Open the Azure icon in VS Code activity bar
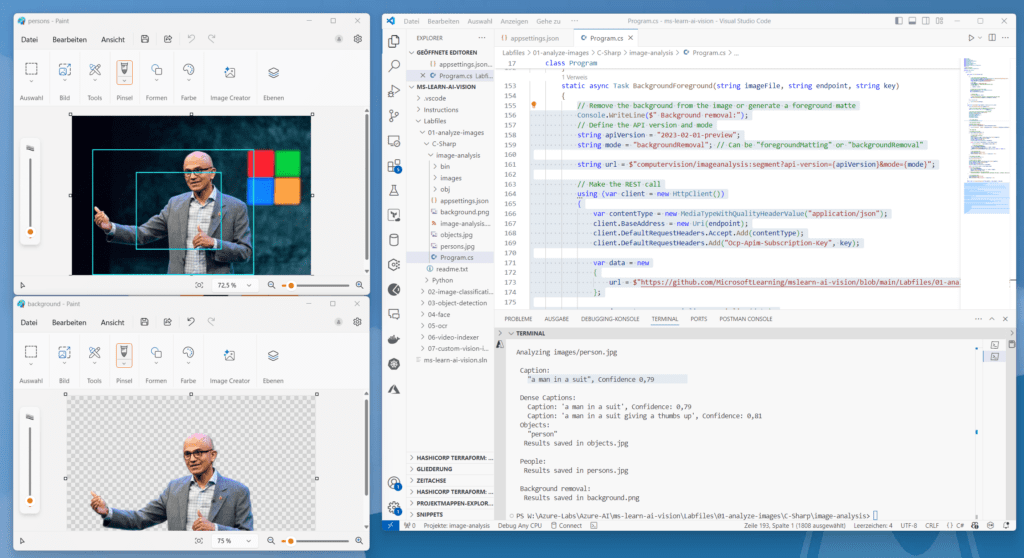 click(394, 389)
